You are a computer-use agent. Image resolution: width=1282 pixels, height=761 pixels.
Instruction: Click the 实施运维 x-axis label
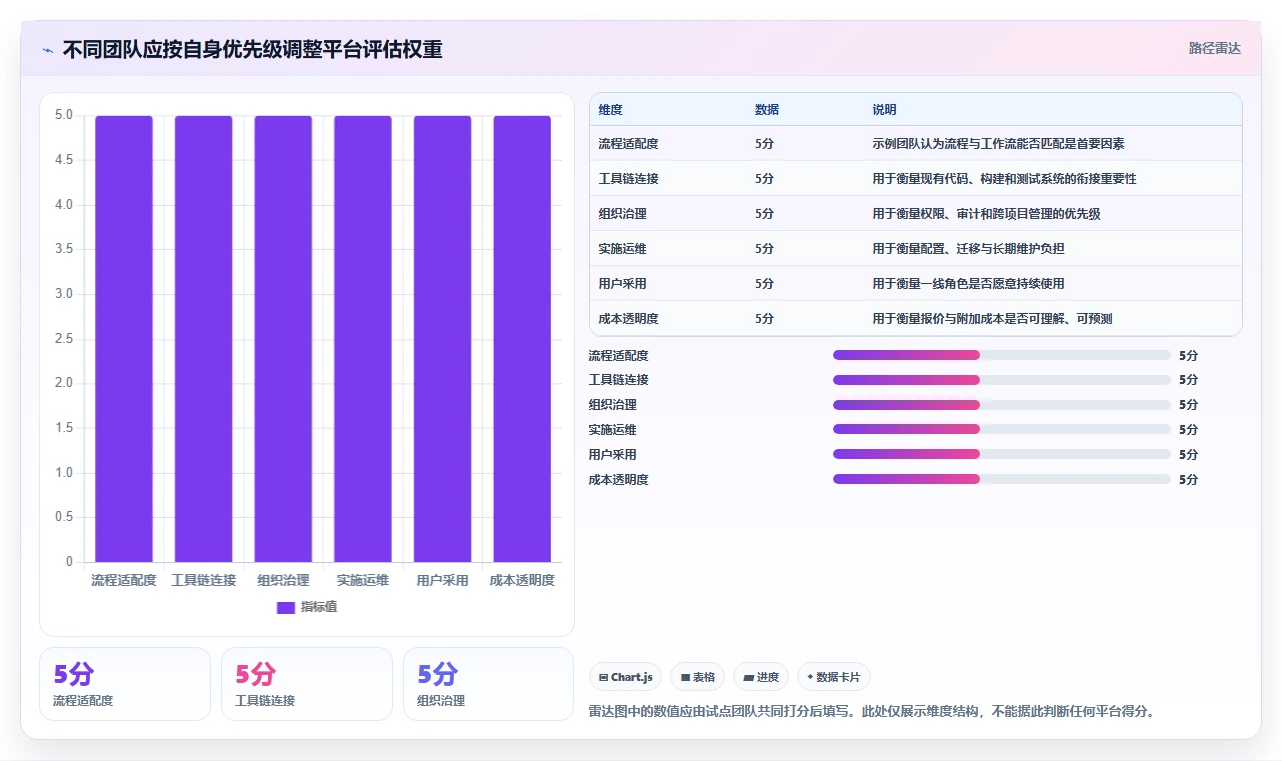point(362,580)
